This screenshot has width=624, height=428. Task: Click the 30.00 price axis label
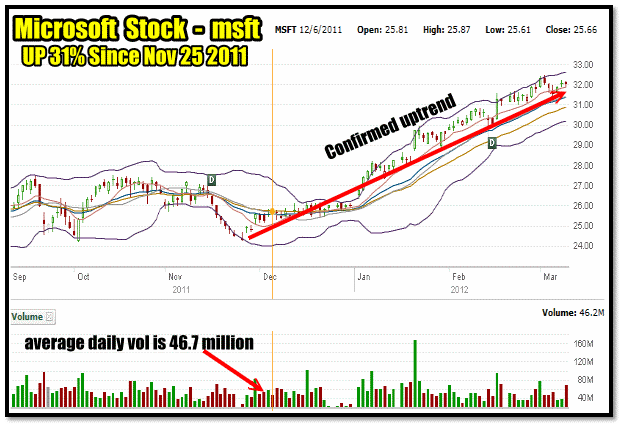[x=583, y=125]
